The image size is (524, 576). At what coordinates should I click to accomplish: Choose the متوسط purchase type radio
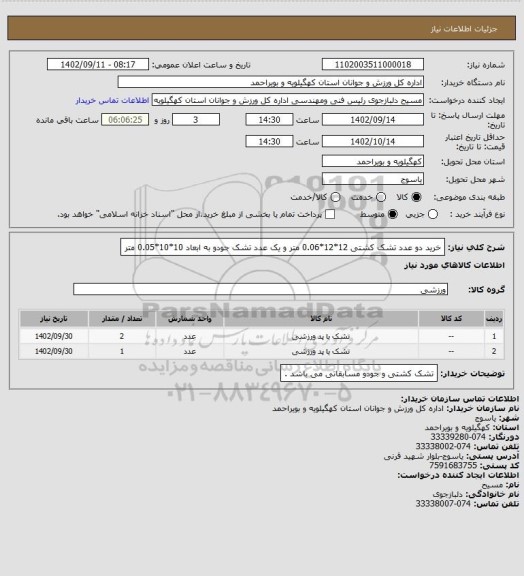coord(393,214)
